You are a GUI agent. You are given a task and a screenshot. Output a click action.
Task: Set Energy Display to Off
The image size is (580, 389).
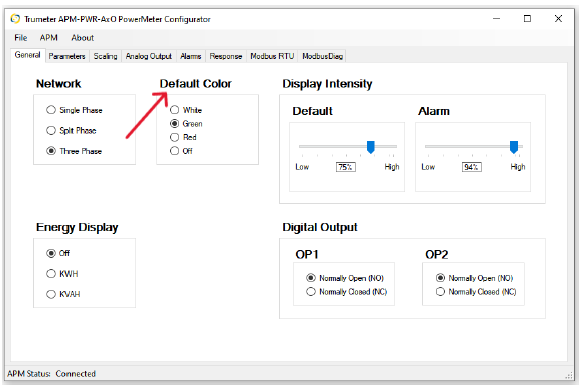(x=58, y=253)
